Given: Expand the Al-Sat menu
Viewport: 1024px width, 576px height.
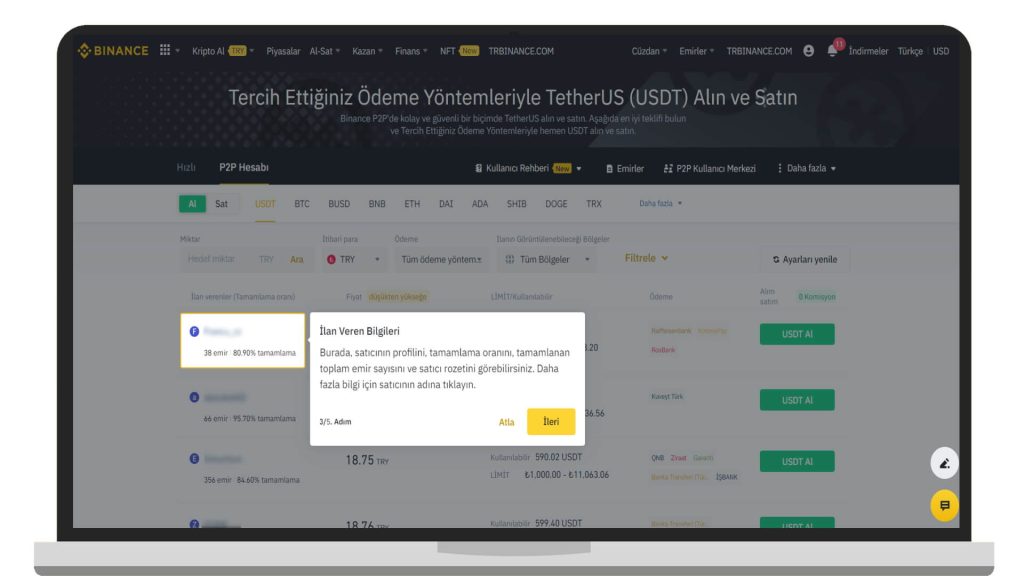Looking at the screenshot, I should [325, 51].
